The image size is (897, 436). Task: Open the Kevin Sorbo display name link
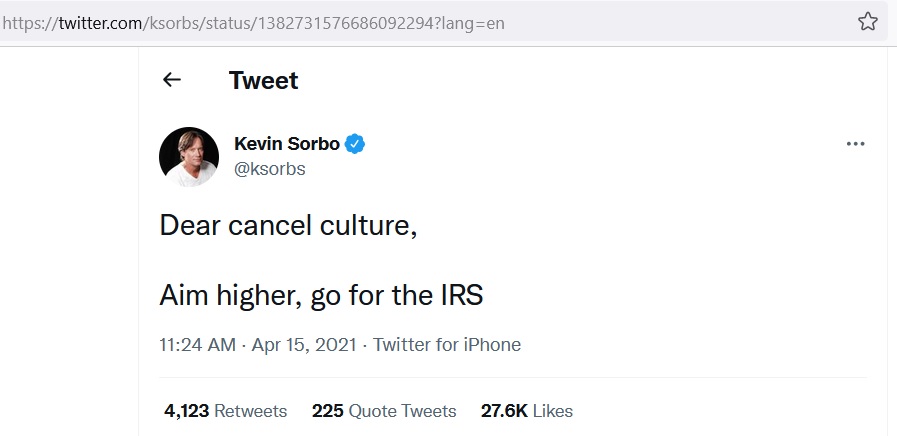[x=286, y=144]
